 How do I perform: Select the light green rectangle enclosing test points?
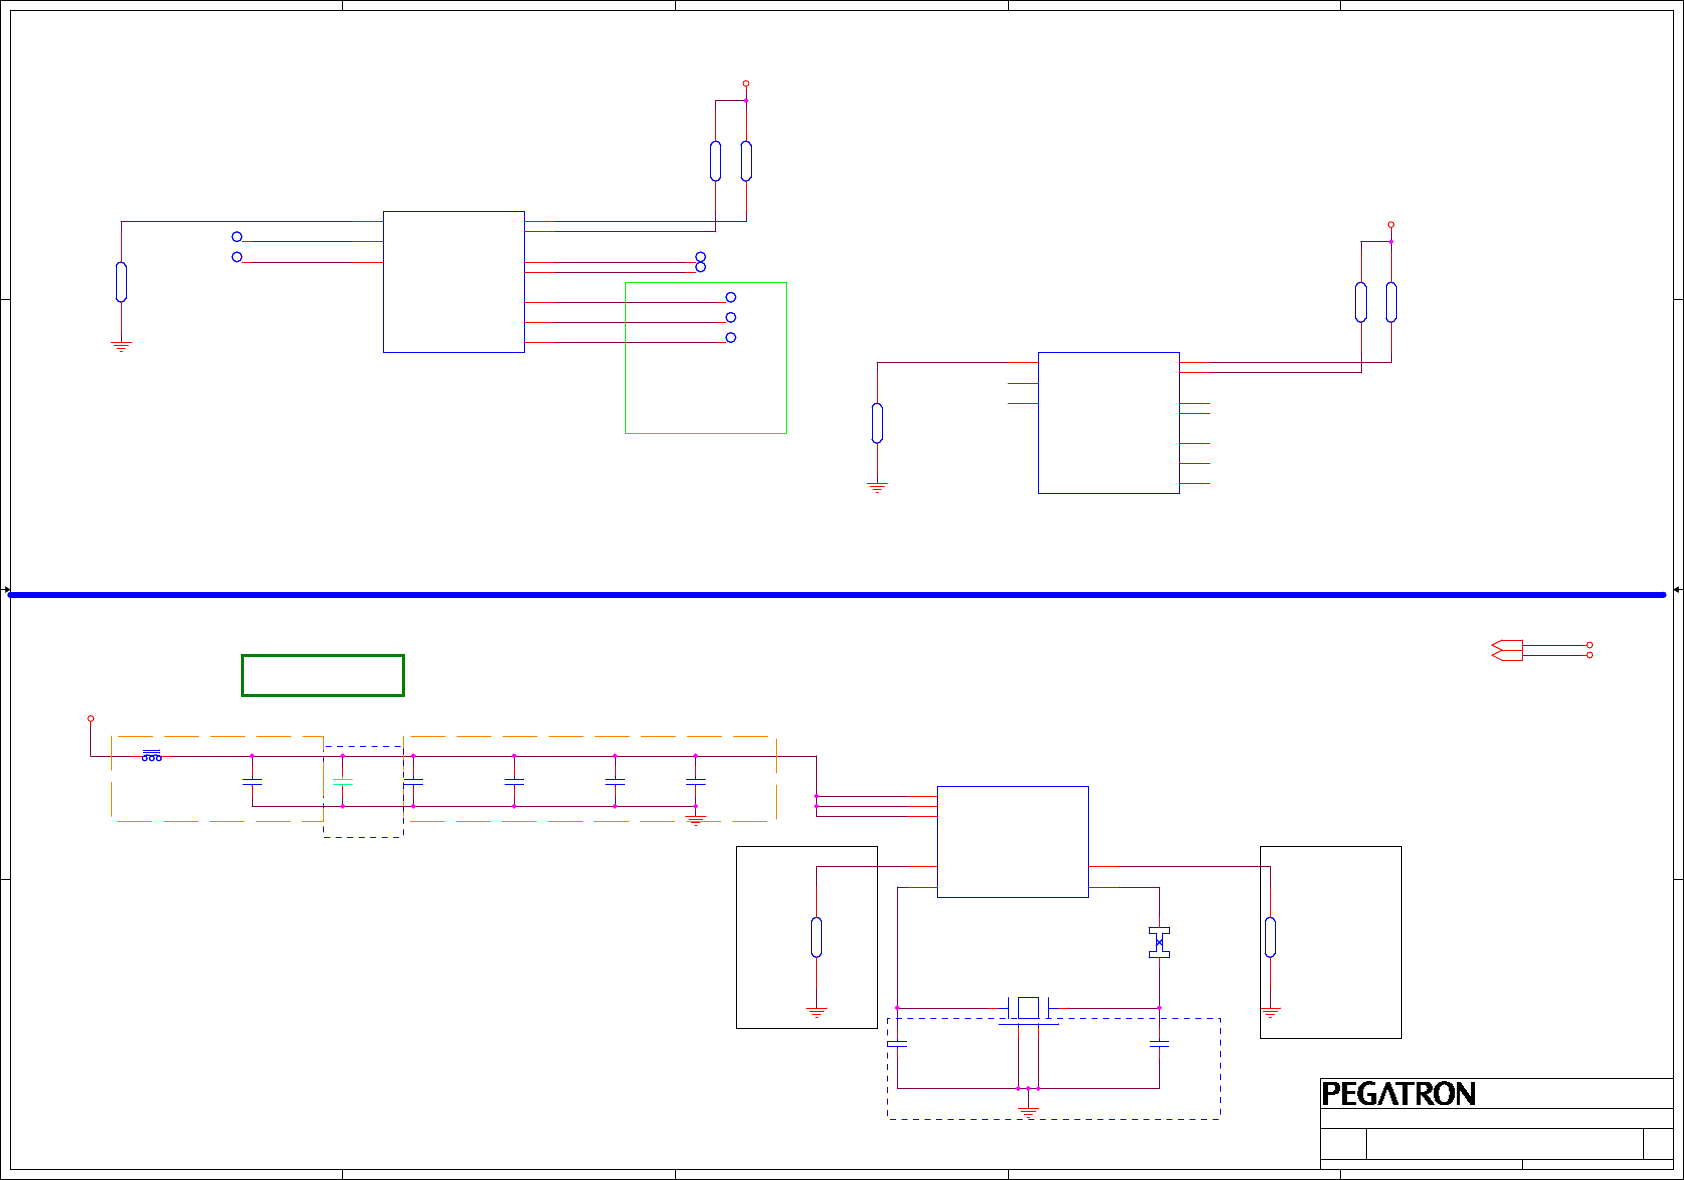[x=706, y=358]
